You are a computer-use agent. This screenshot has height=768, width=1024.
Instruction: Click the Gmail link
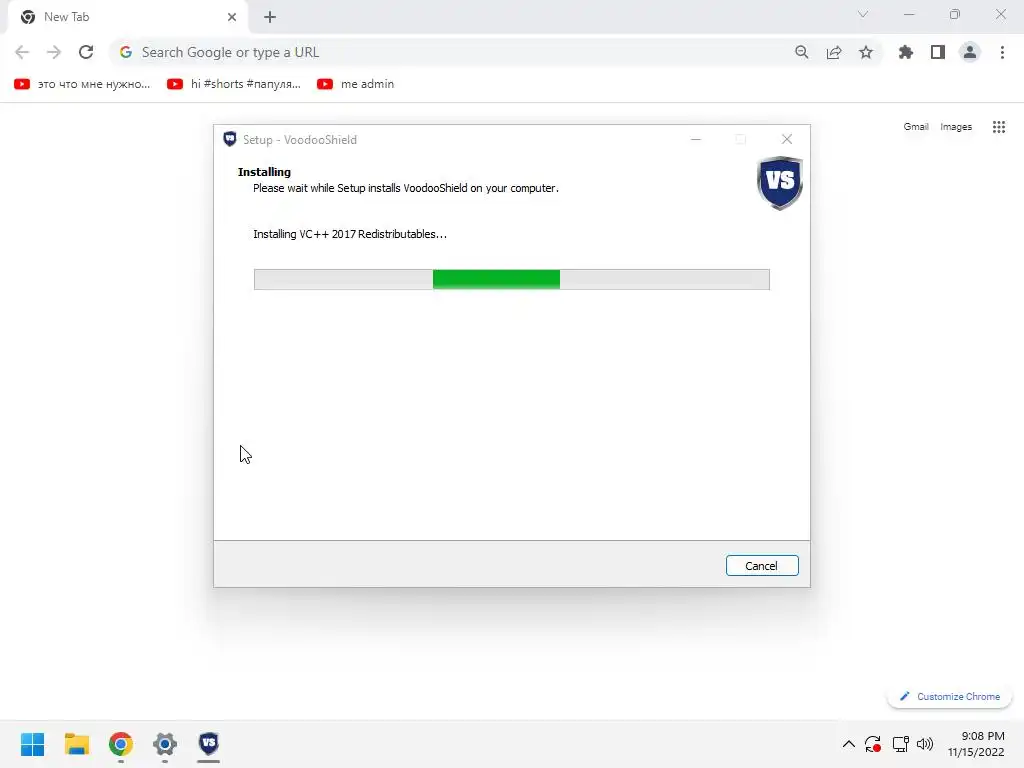coord(916,127)
